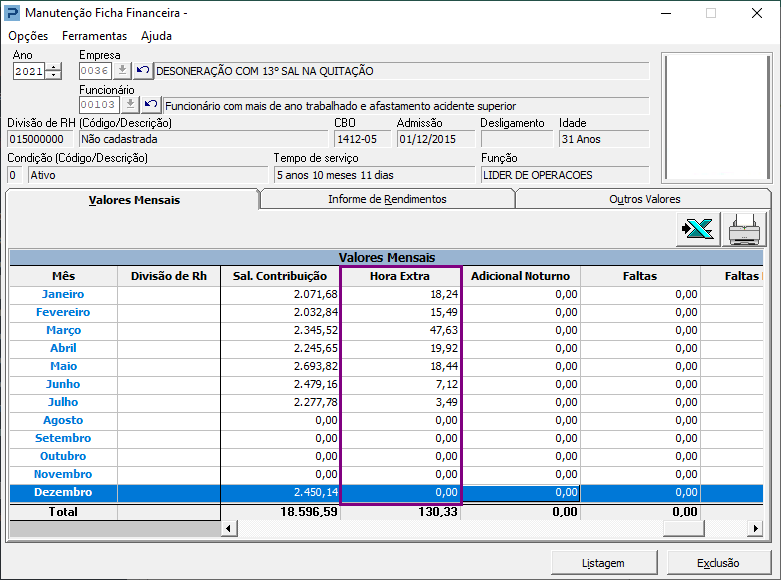Image resolution: width=781 pixels, height=580 pixels.
Task: Click the Listagem button
Action: [x=604, y=563]
